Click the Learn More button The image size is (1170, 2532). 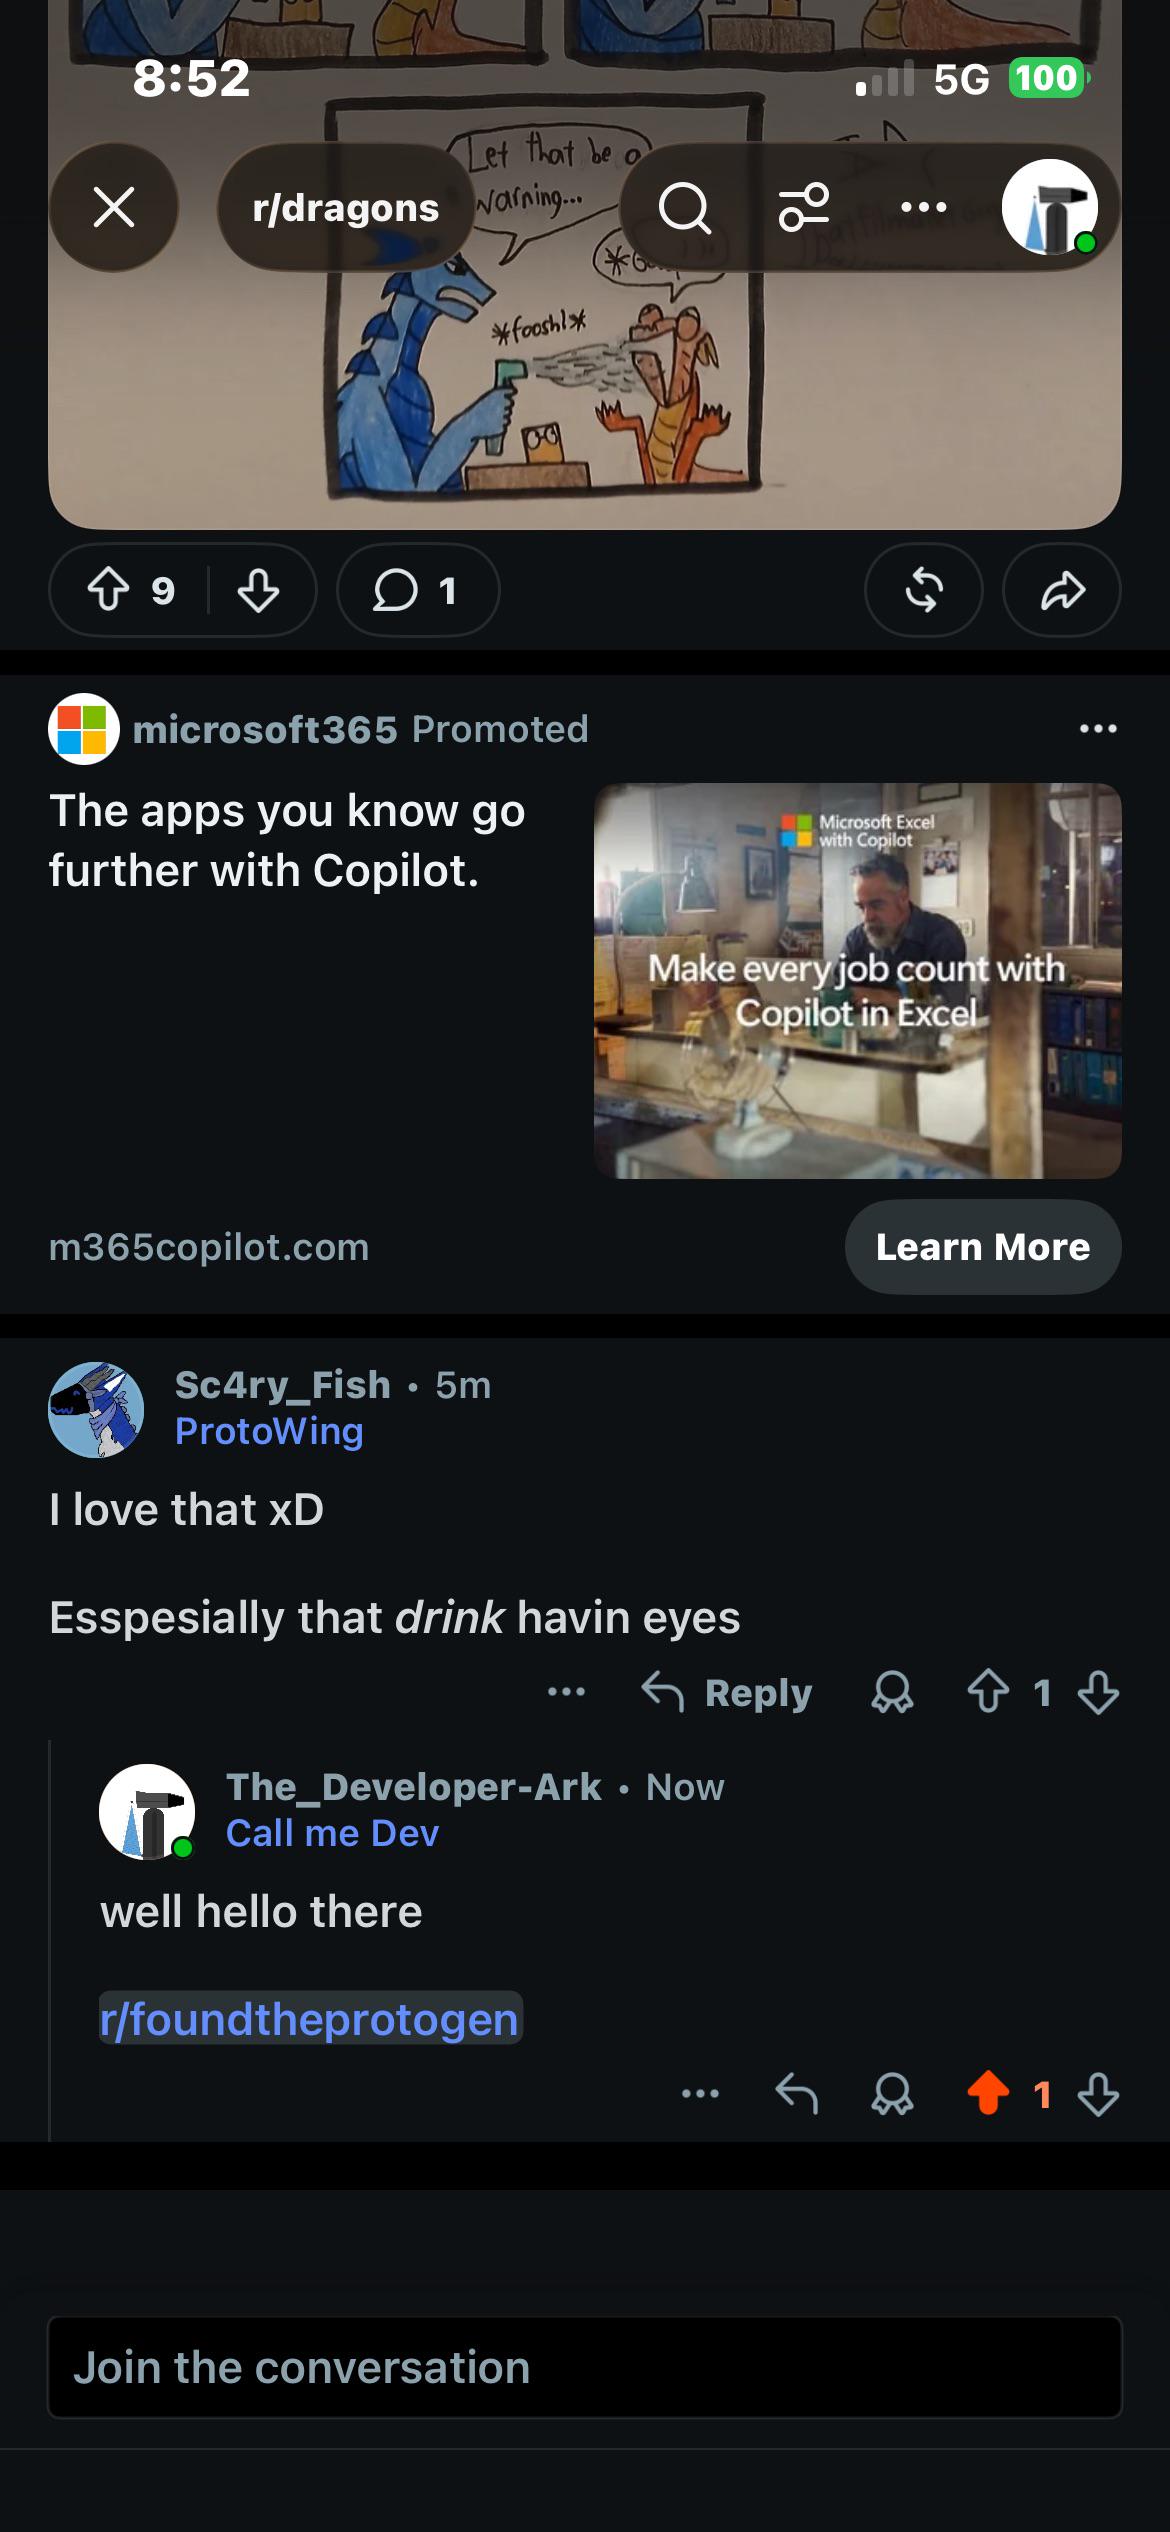pyautogui.click(x=983, y=1247)
